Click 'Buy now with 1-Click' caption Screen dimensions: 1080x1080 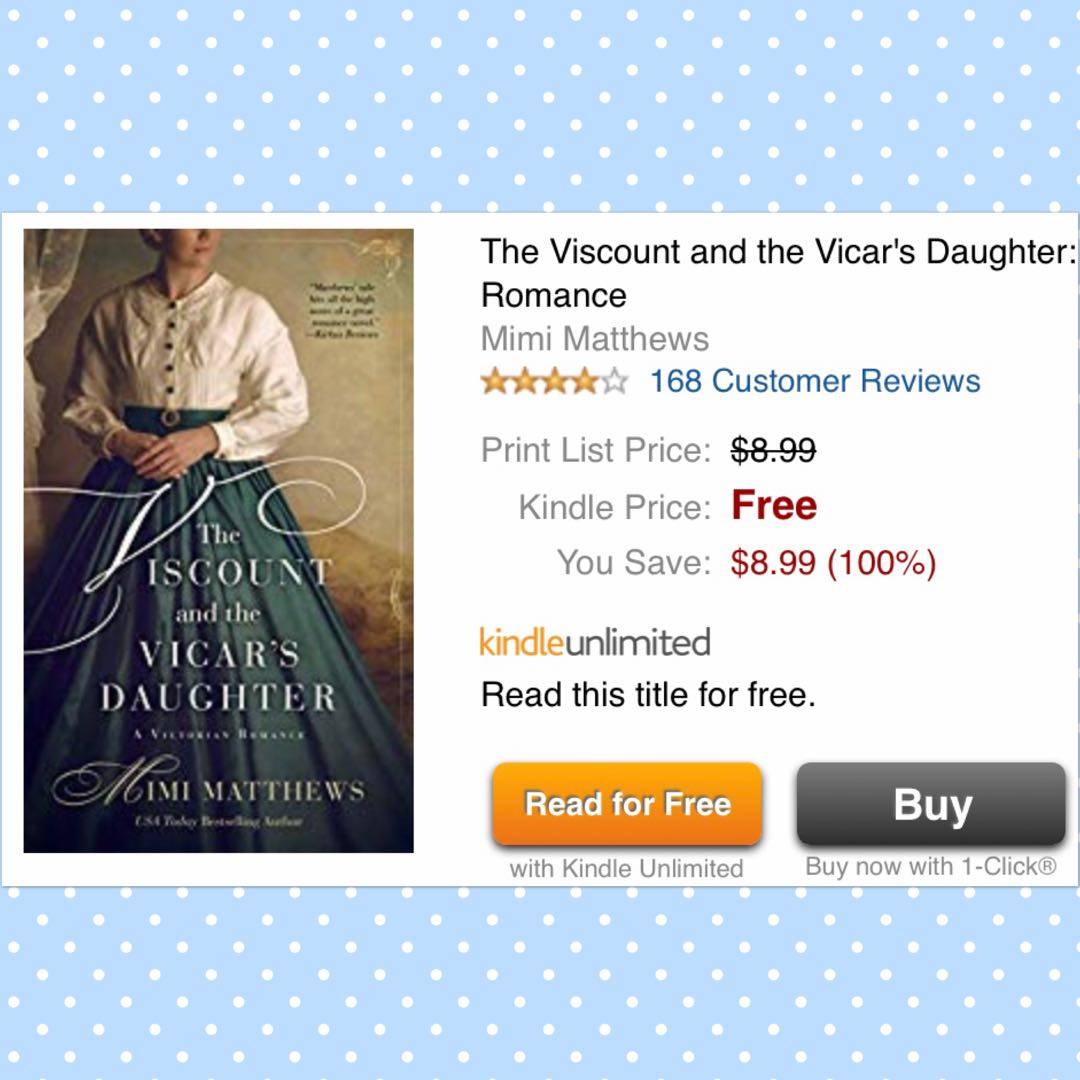click(931, 866)
